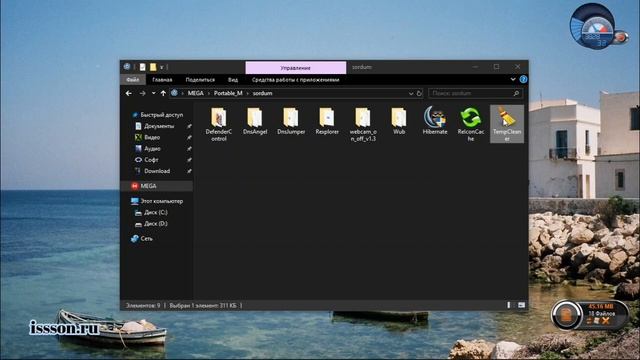
Task: Expand the address bar history dropdown
Action: point(411,93)
